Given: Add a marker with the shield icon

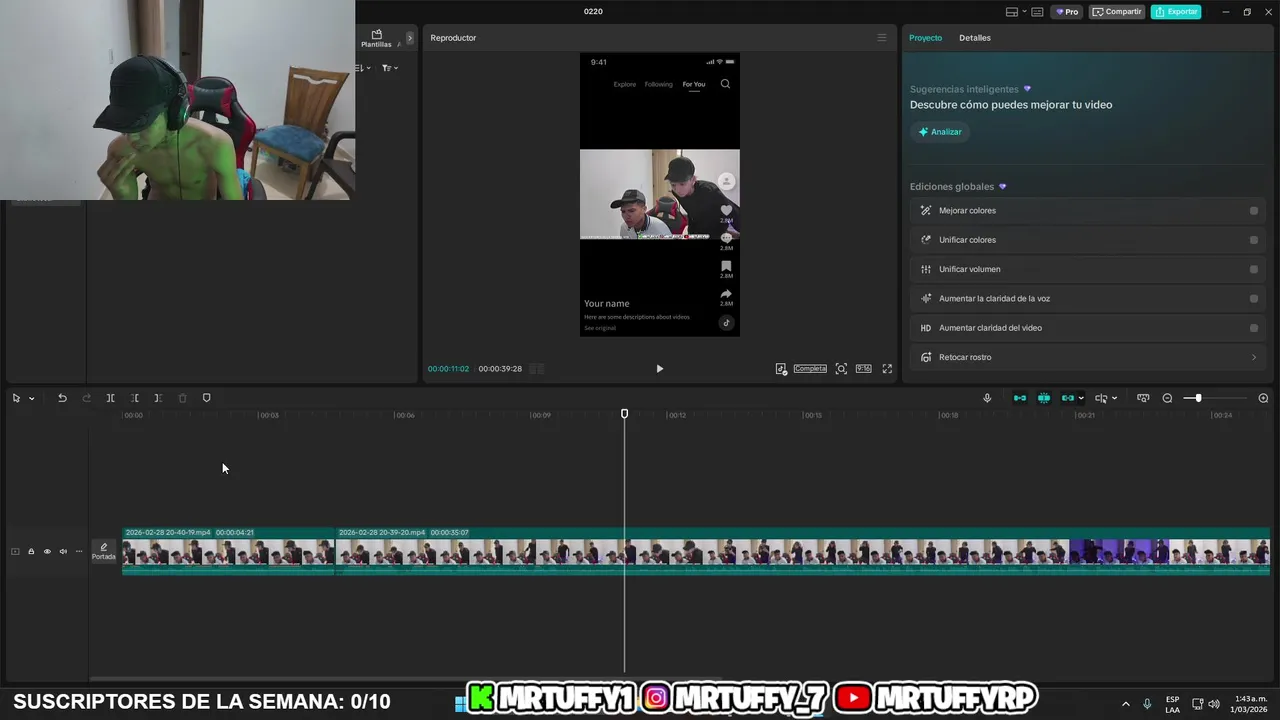Looking at the screenshot, I should 206,398.
